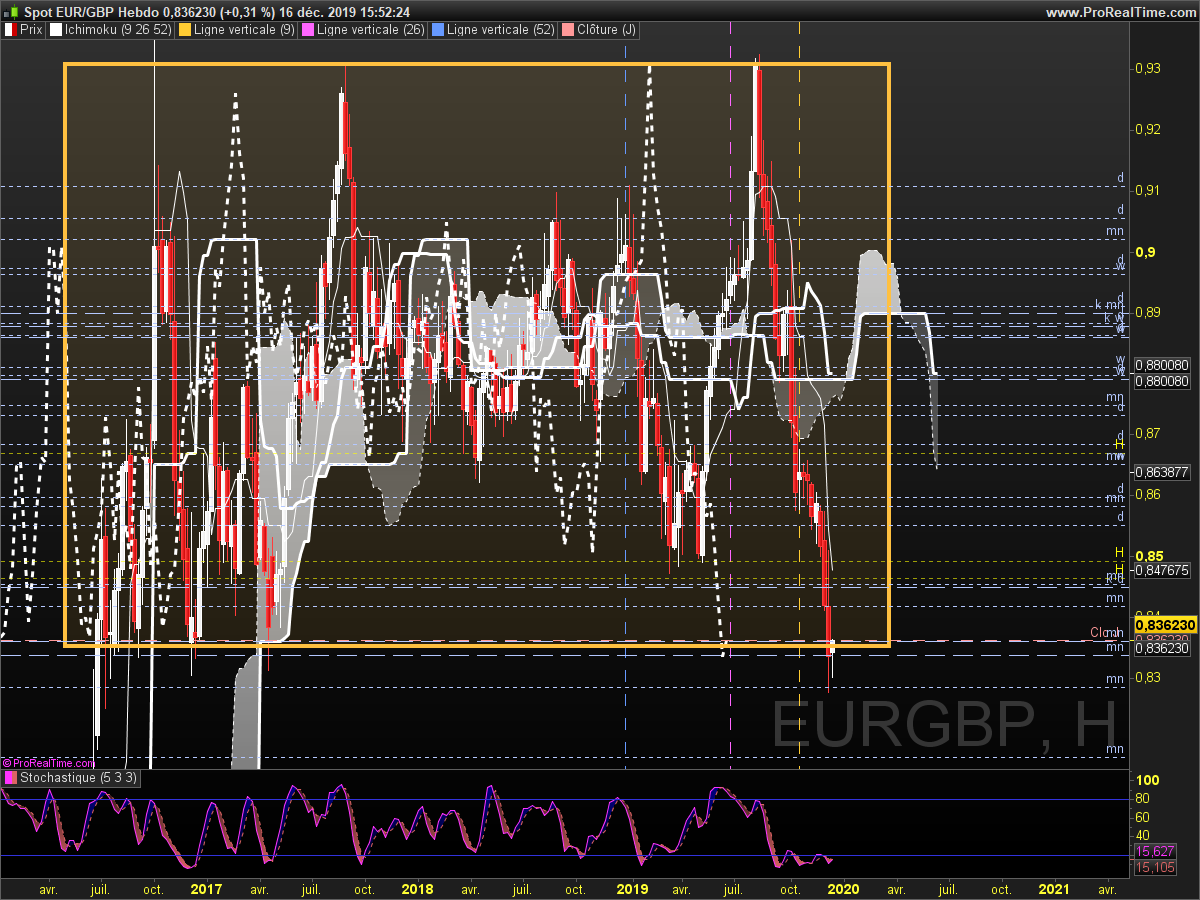Select the Ligne verticale (52) label
The image size is (1200, 900).
pos(497,31)
